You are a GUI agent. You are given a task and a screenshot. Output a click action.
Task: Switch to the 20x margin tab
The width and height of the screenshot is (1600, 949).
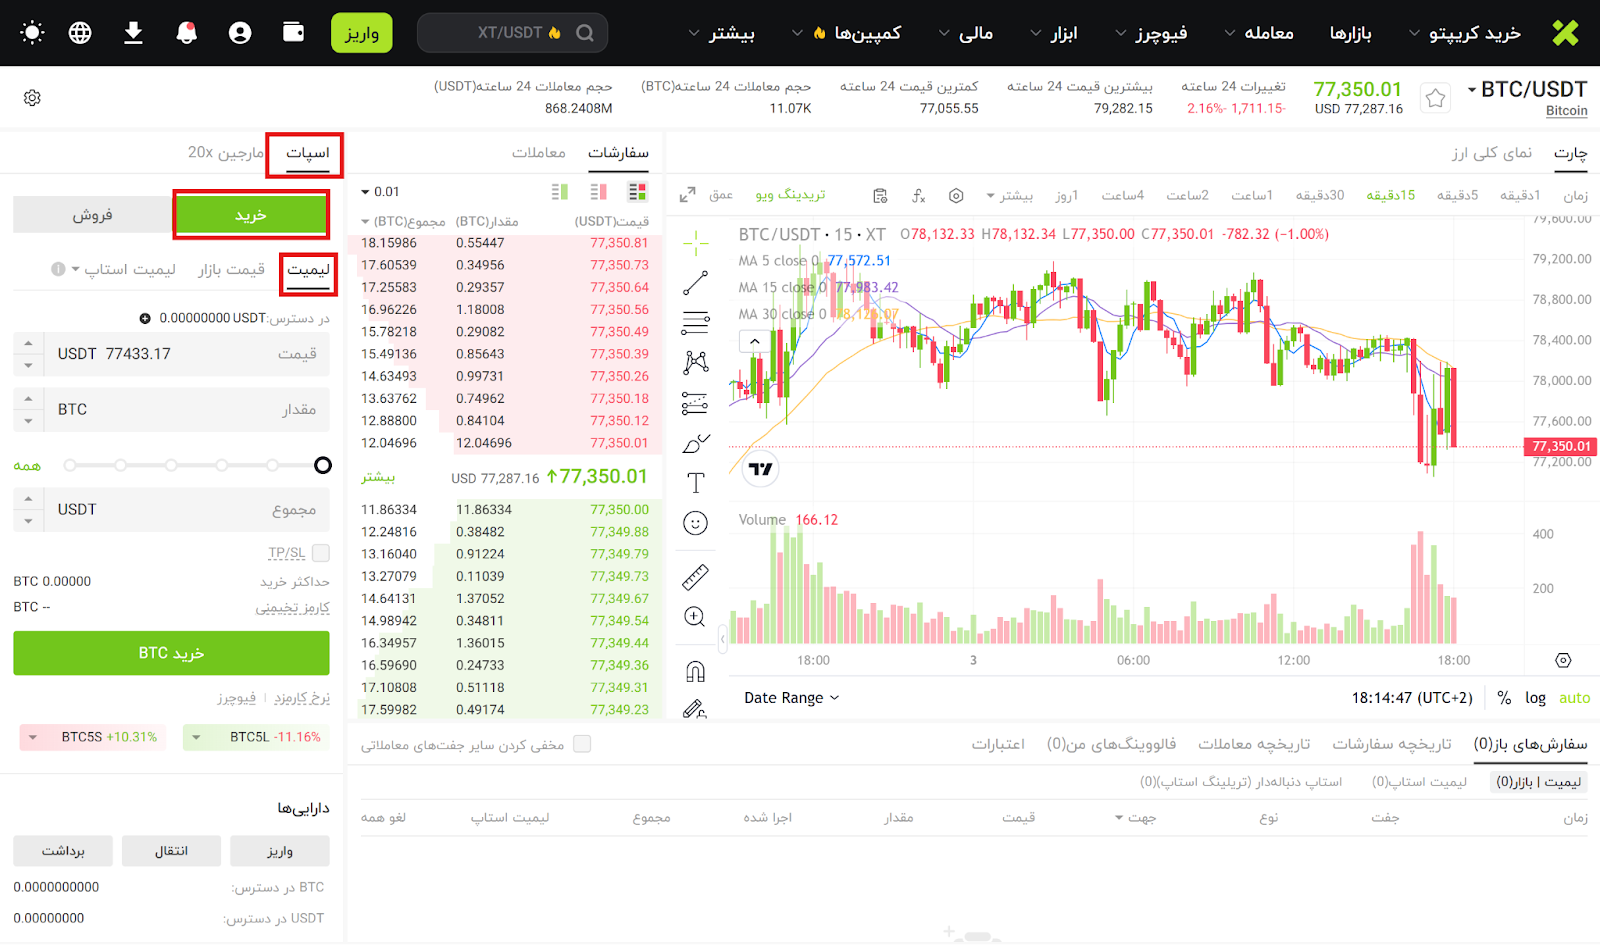[x=226, y=152]
